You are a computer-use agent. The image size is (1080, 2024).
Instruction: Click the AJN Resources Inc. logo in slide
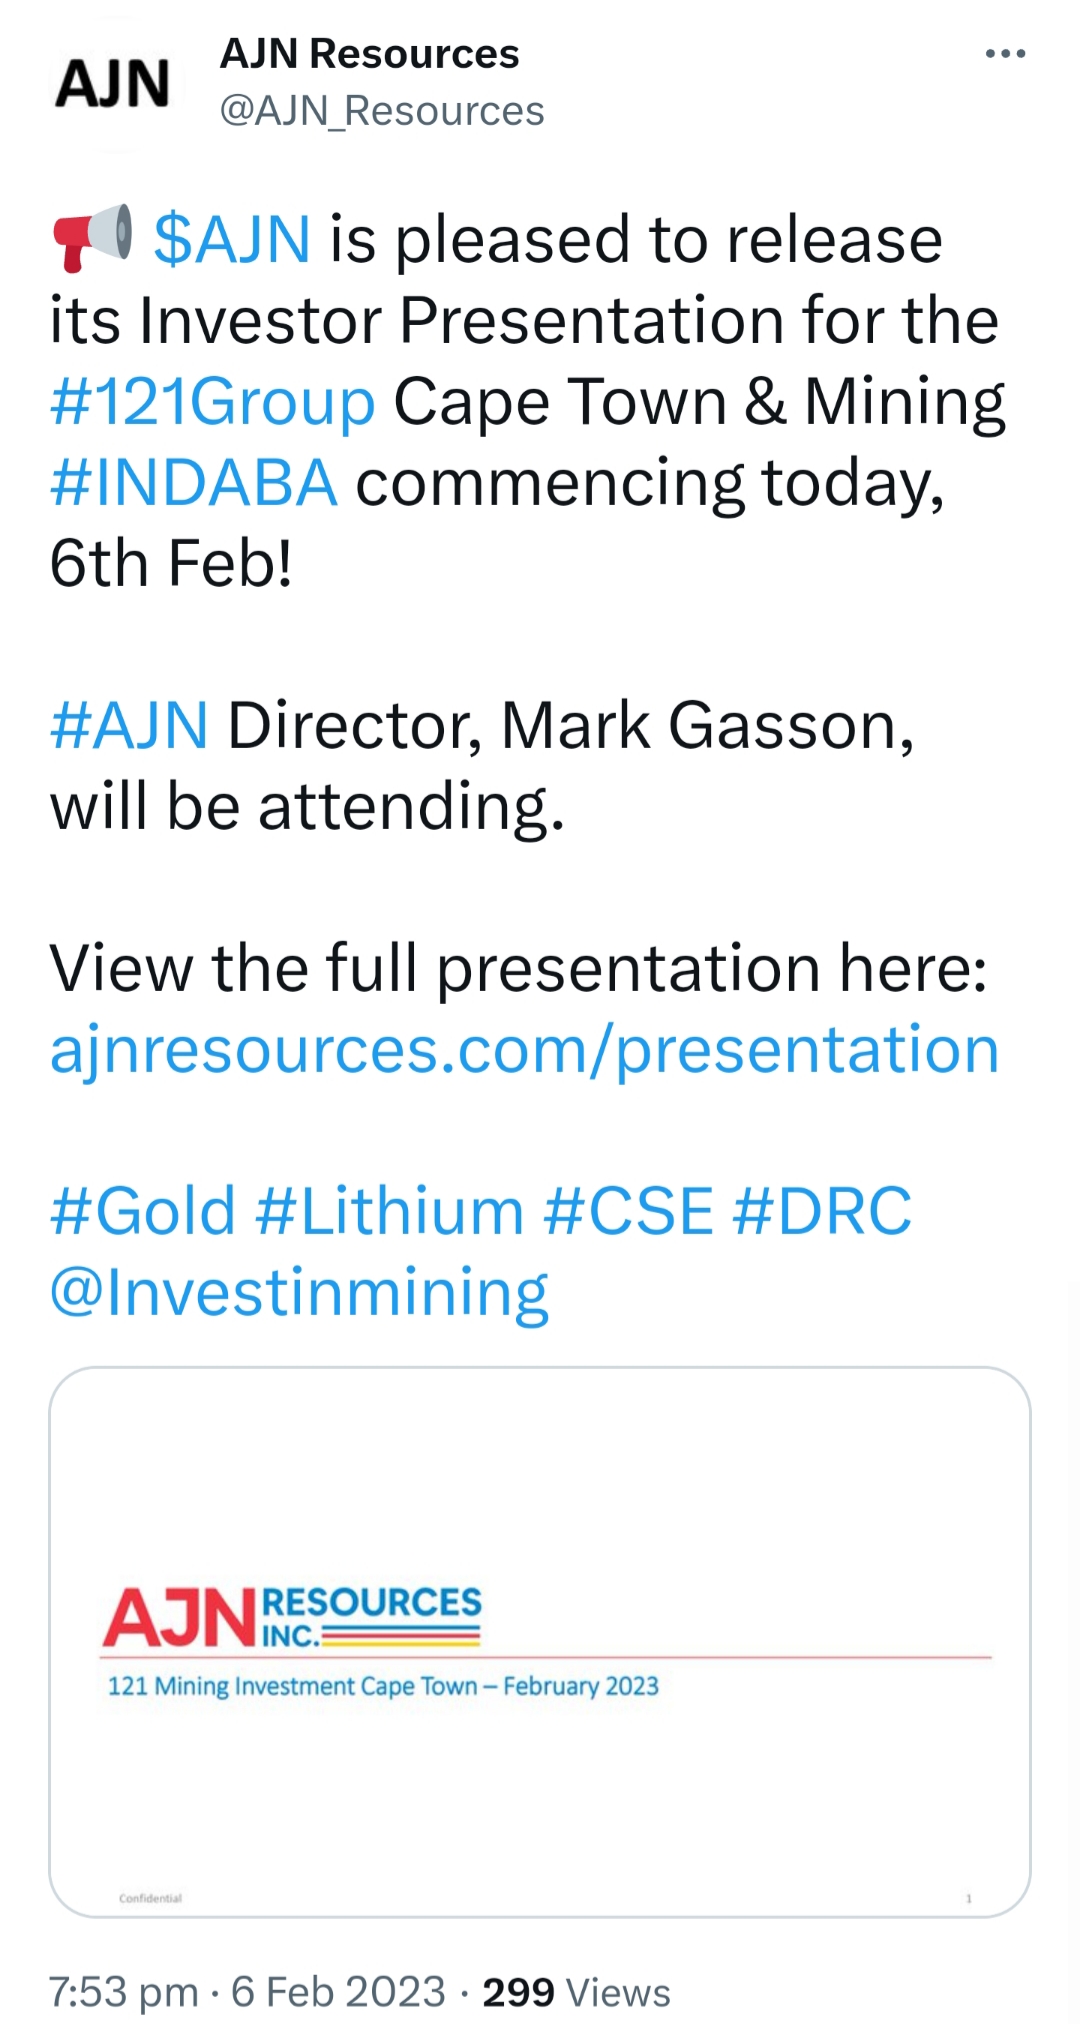(292, 1616)
